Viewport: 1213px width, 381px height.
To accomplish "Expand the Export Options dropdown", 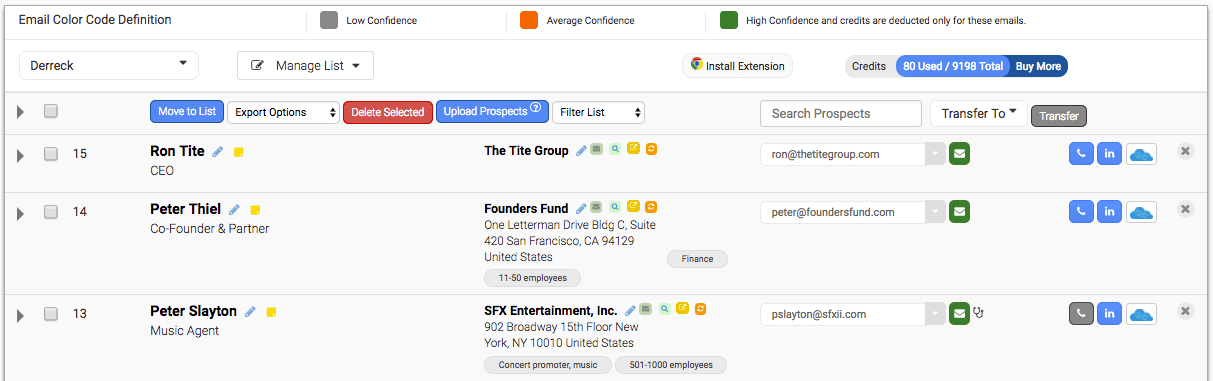I will 283,112.
